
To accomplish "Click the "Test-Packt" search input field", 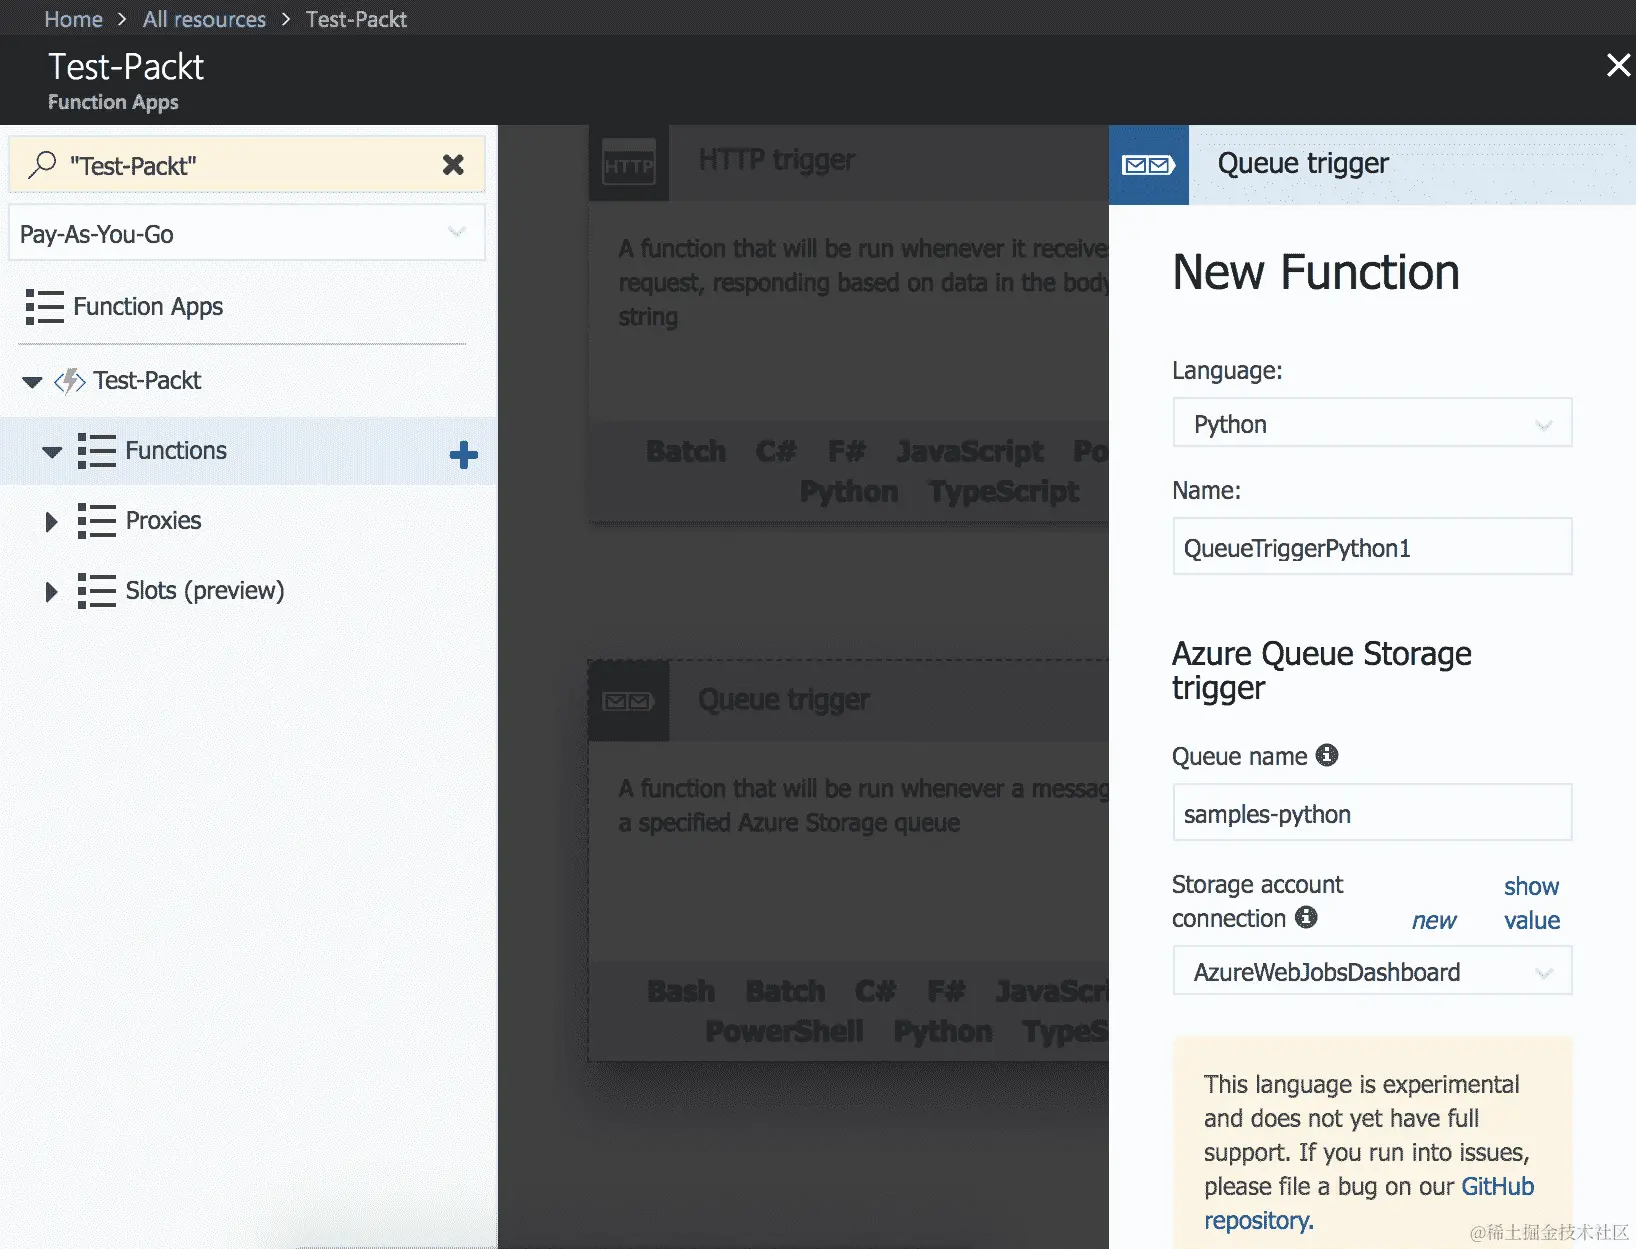I will 247,165.
